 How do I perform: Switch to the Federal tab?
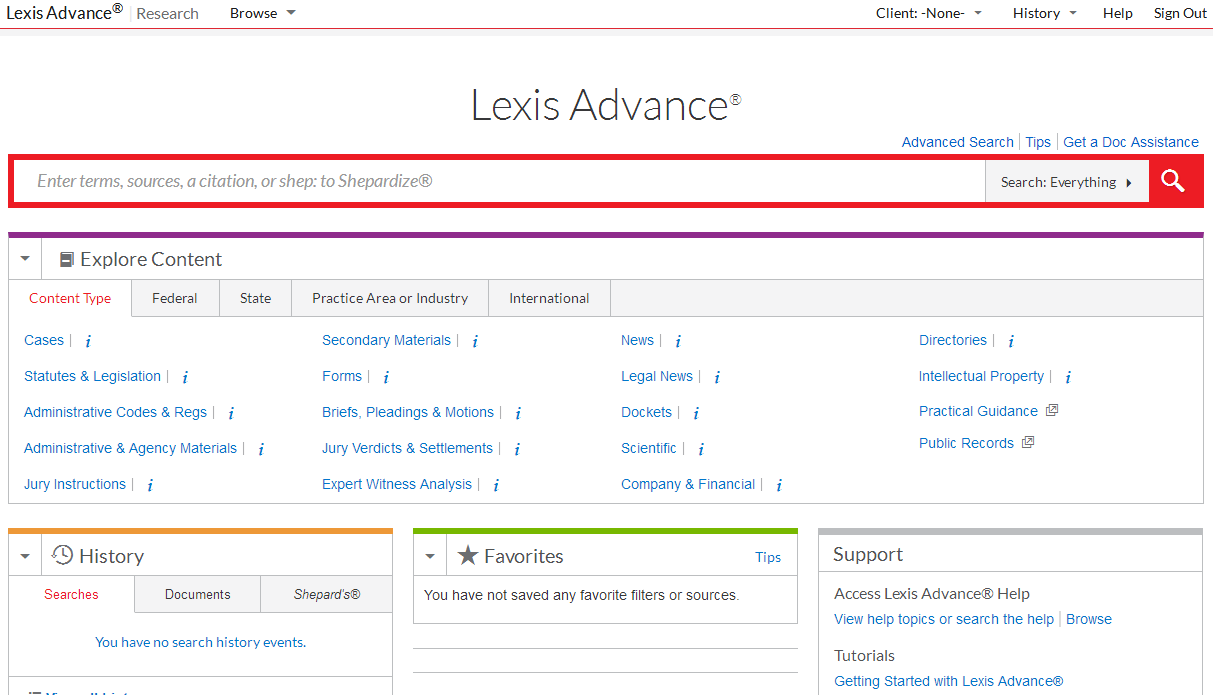175,298
